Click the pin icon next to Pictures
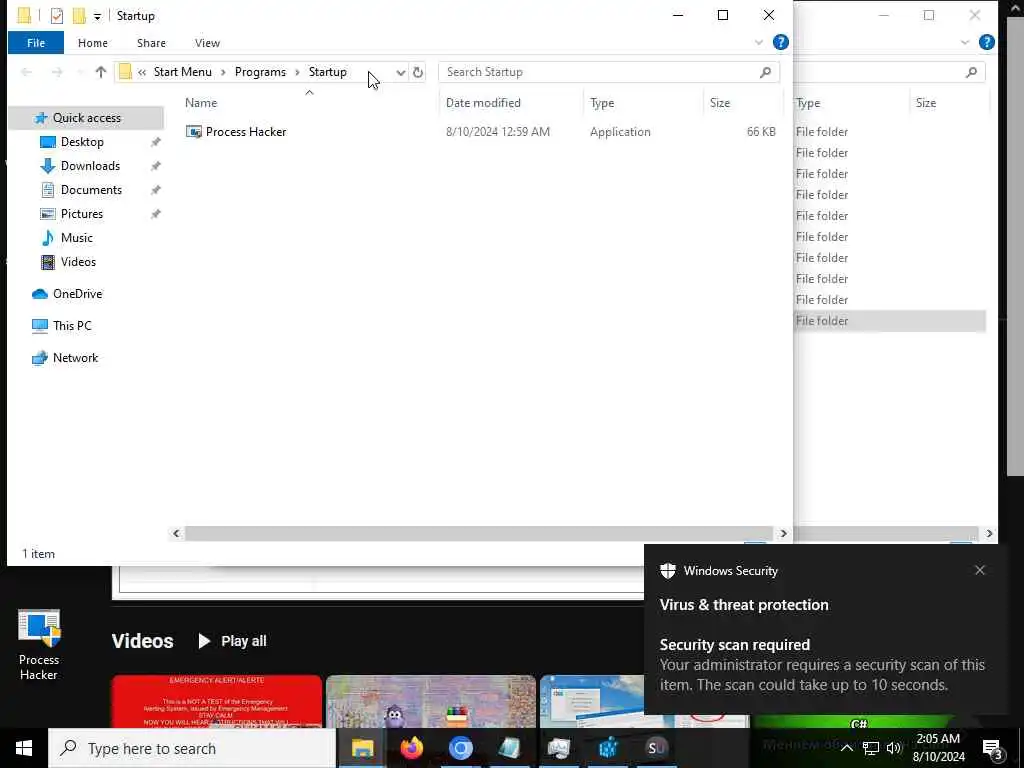The height and width of the screenshot is (768, 1024). pos(155,214)
